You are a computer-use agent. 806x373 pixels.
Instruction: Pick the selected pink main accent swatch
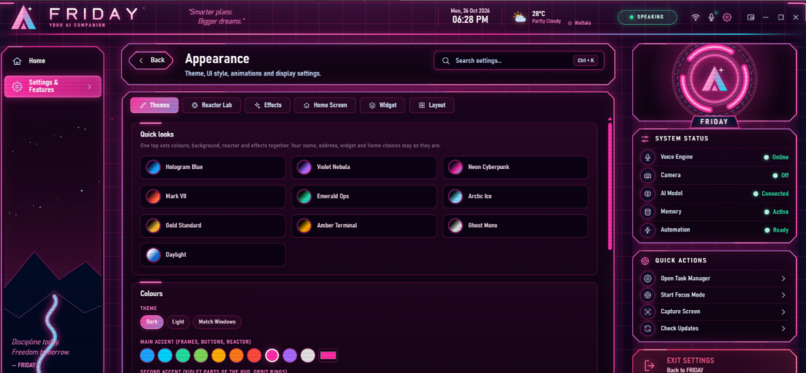point(272,356)
